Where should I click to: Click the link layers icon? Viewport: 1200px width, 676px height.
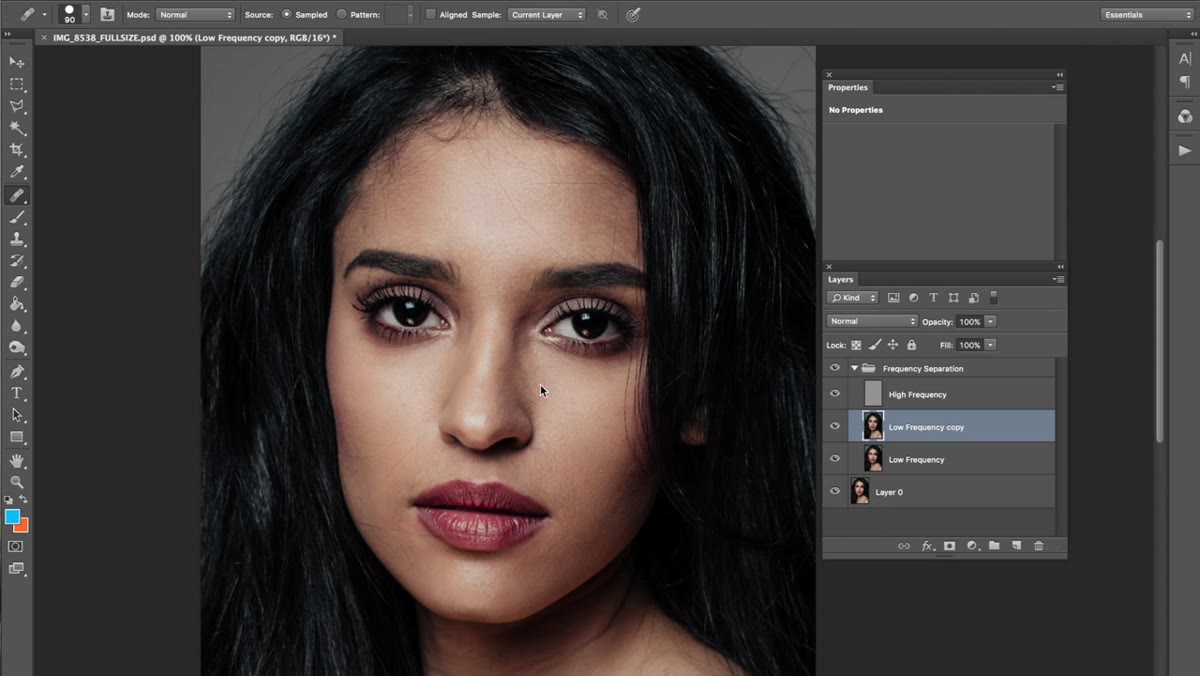(904, 546)
